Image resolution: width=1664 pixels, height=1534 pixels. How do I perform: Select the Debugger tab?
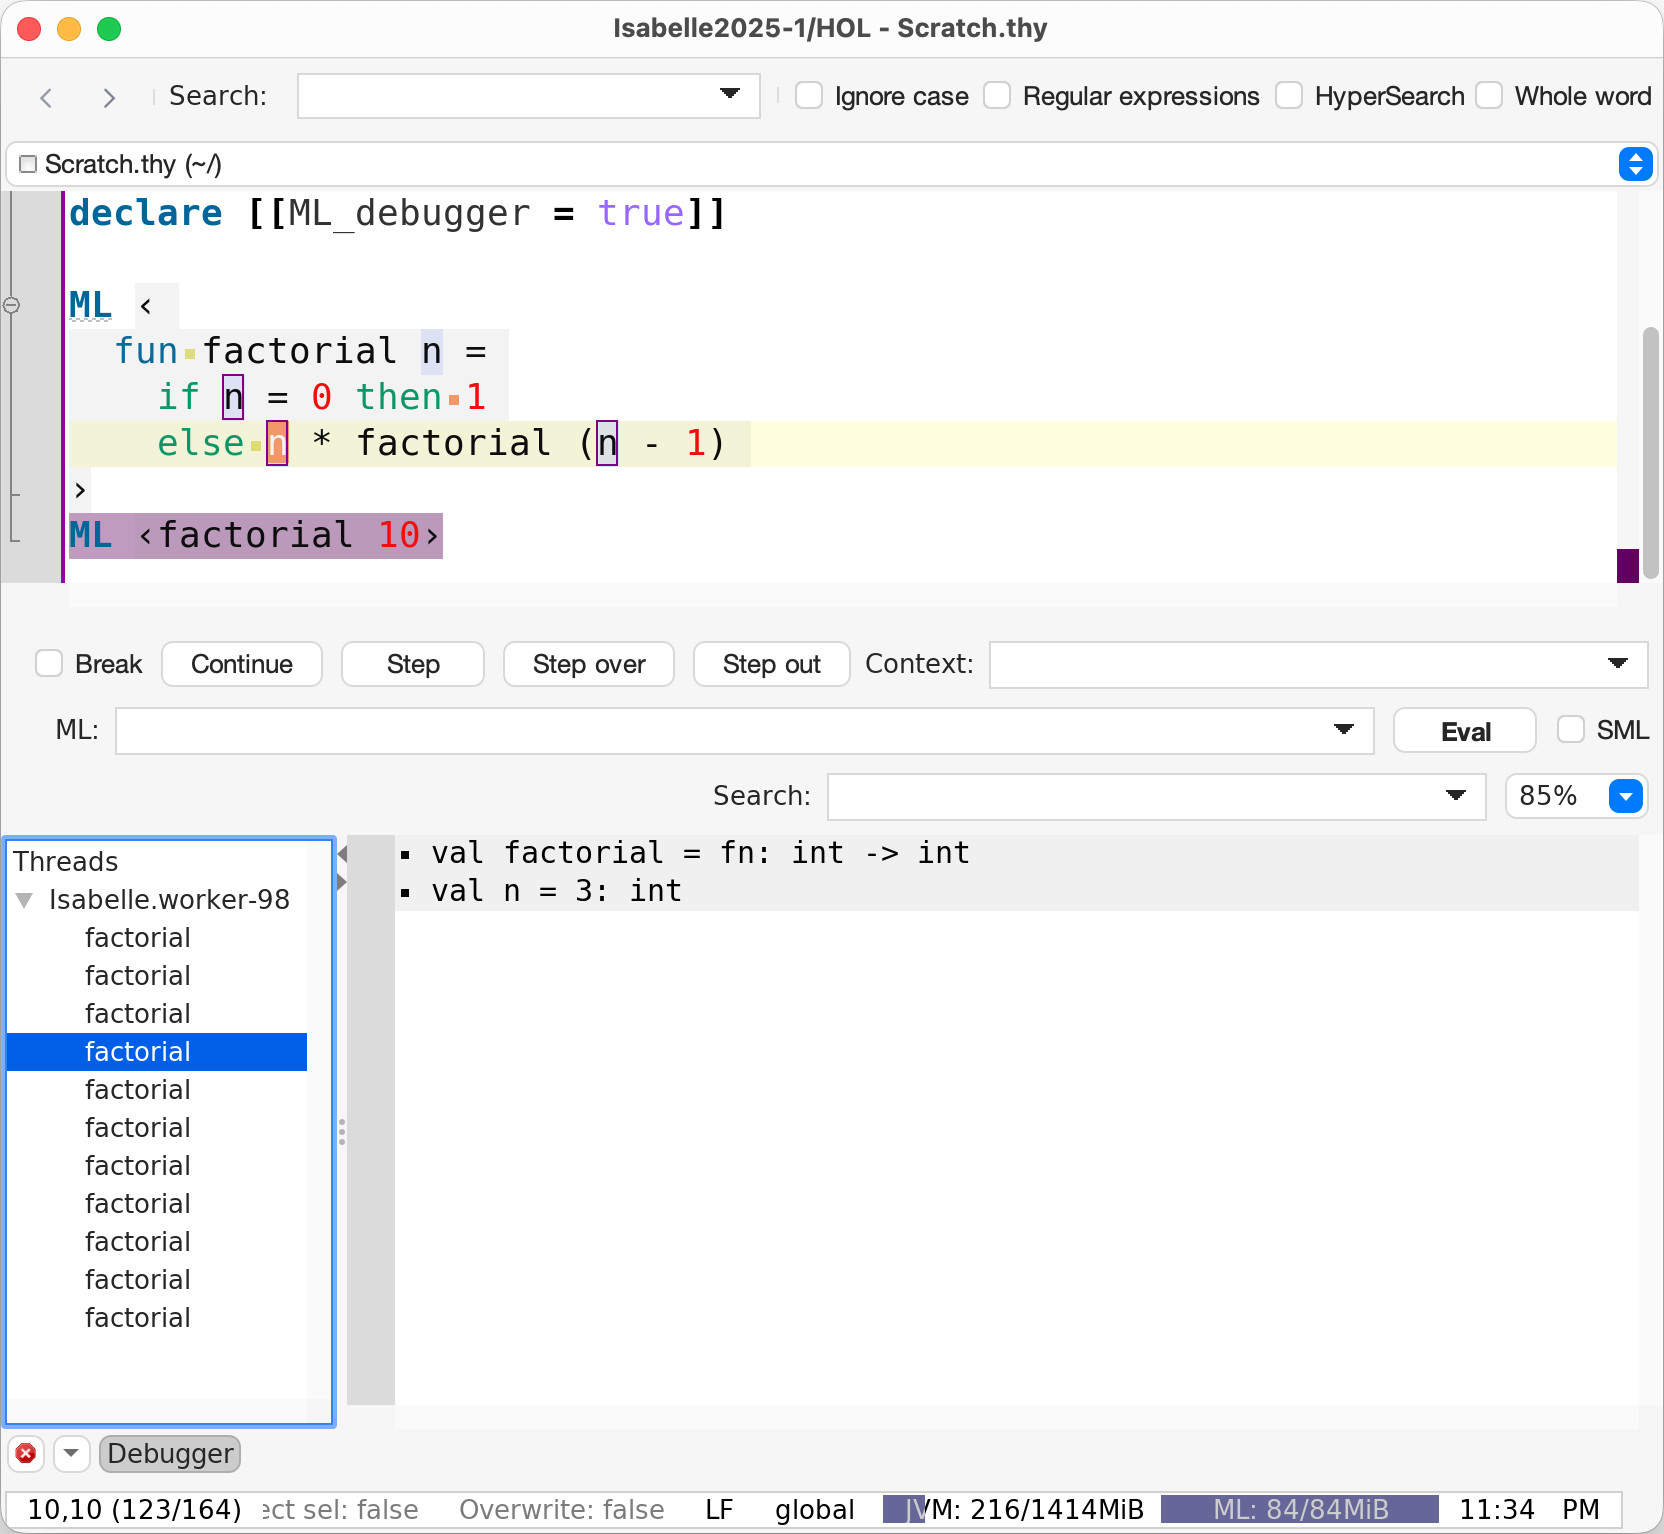pos(170,1453)
